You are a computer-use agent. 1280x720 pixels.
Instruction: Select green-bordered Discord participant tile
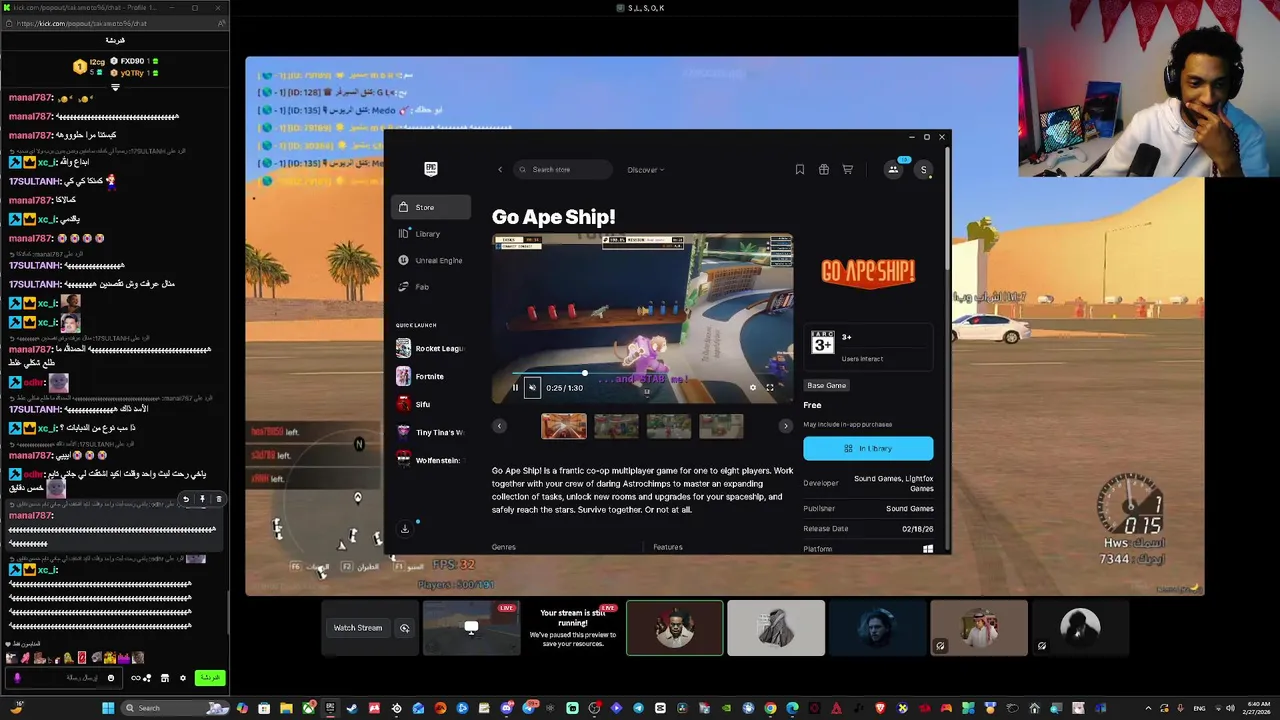click(675, 628)
